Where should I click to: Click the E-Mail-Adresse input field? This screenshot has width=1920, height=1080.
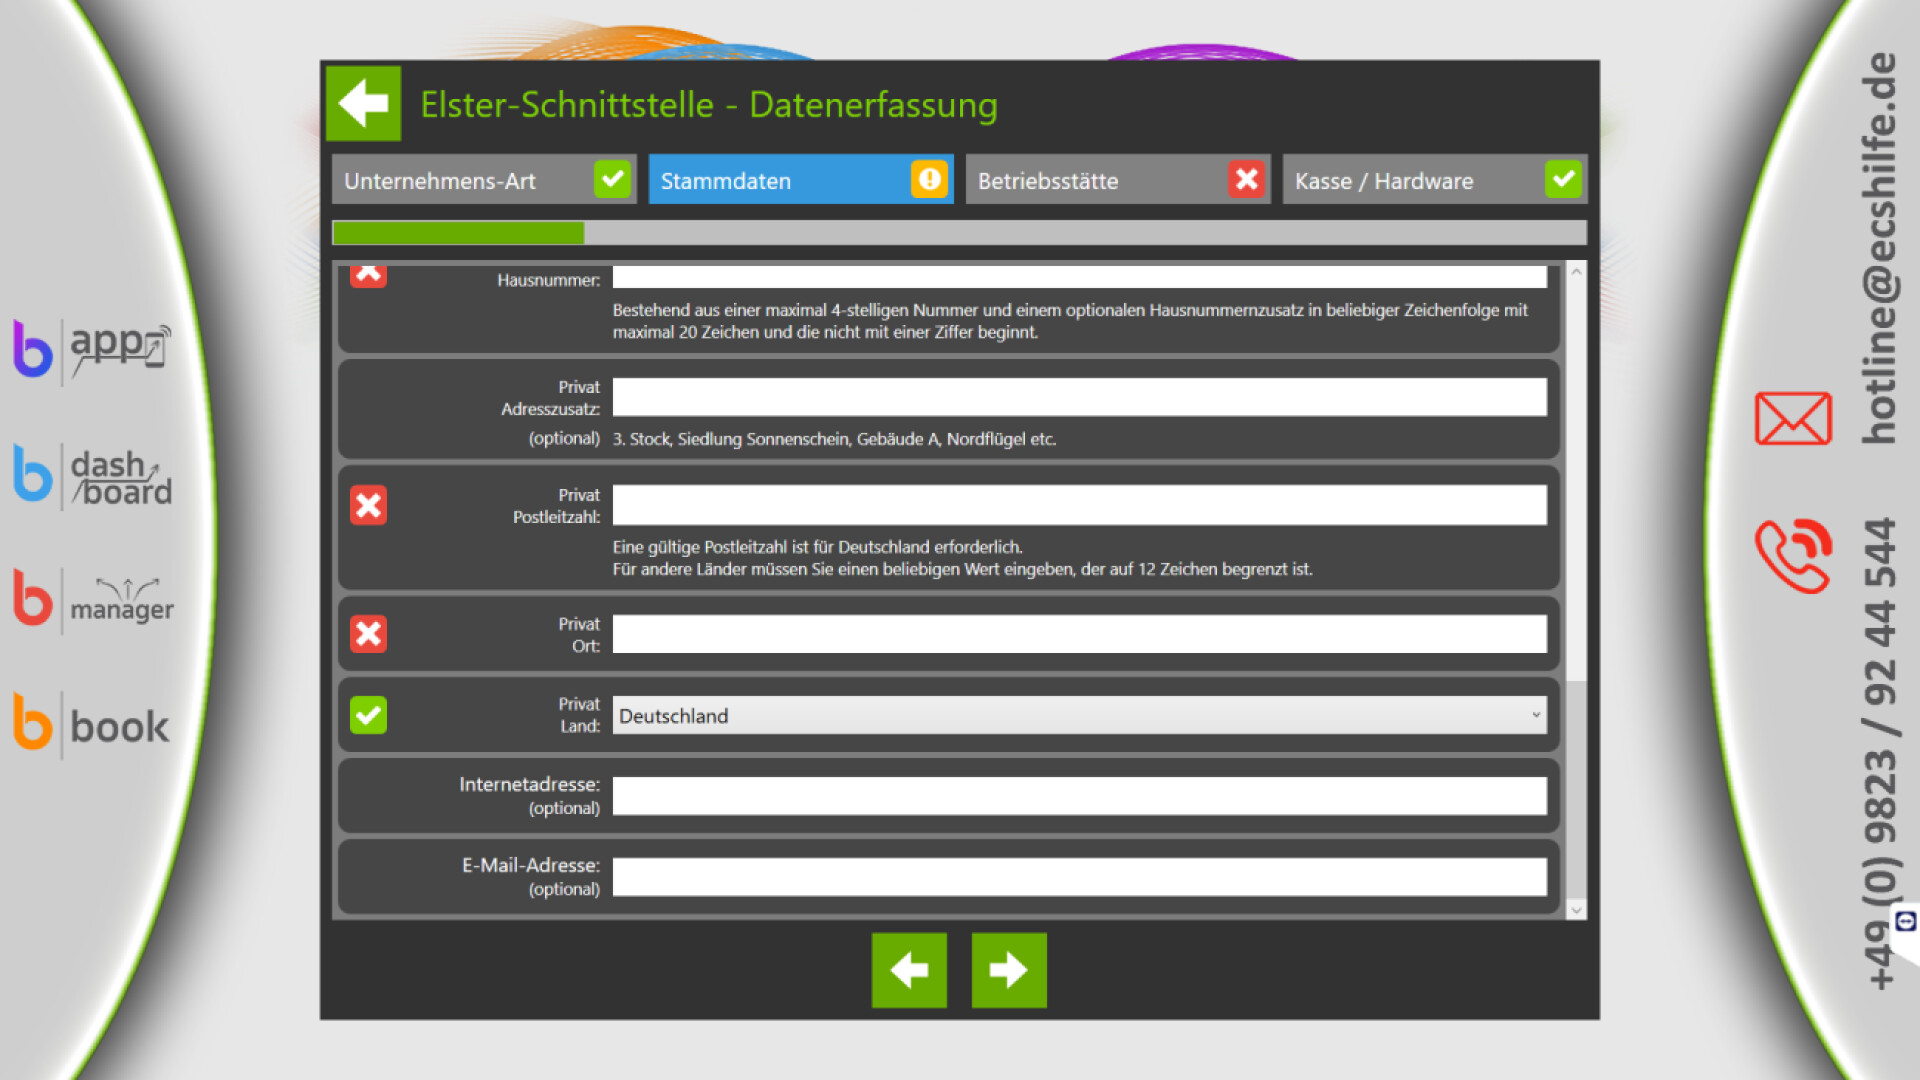coord(1079,877)
